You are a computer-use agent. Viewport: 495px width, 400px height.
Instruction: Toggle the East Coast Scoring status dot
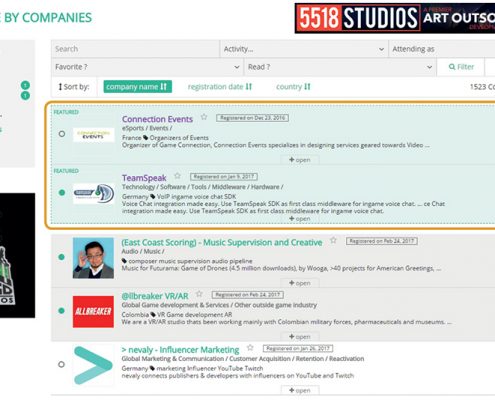(61, 257)
